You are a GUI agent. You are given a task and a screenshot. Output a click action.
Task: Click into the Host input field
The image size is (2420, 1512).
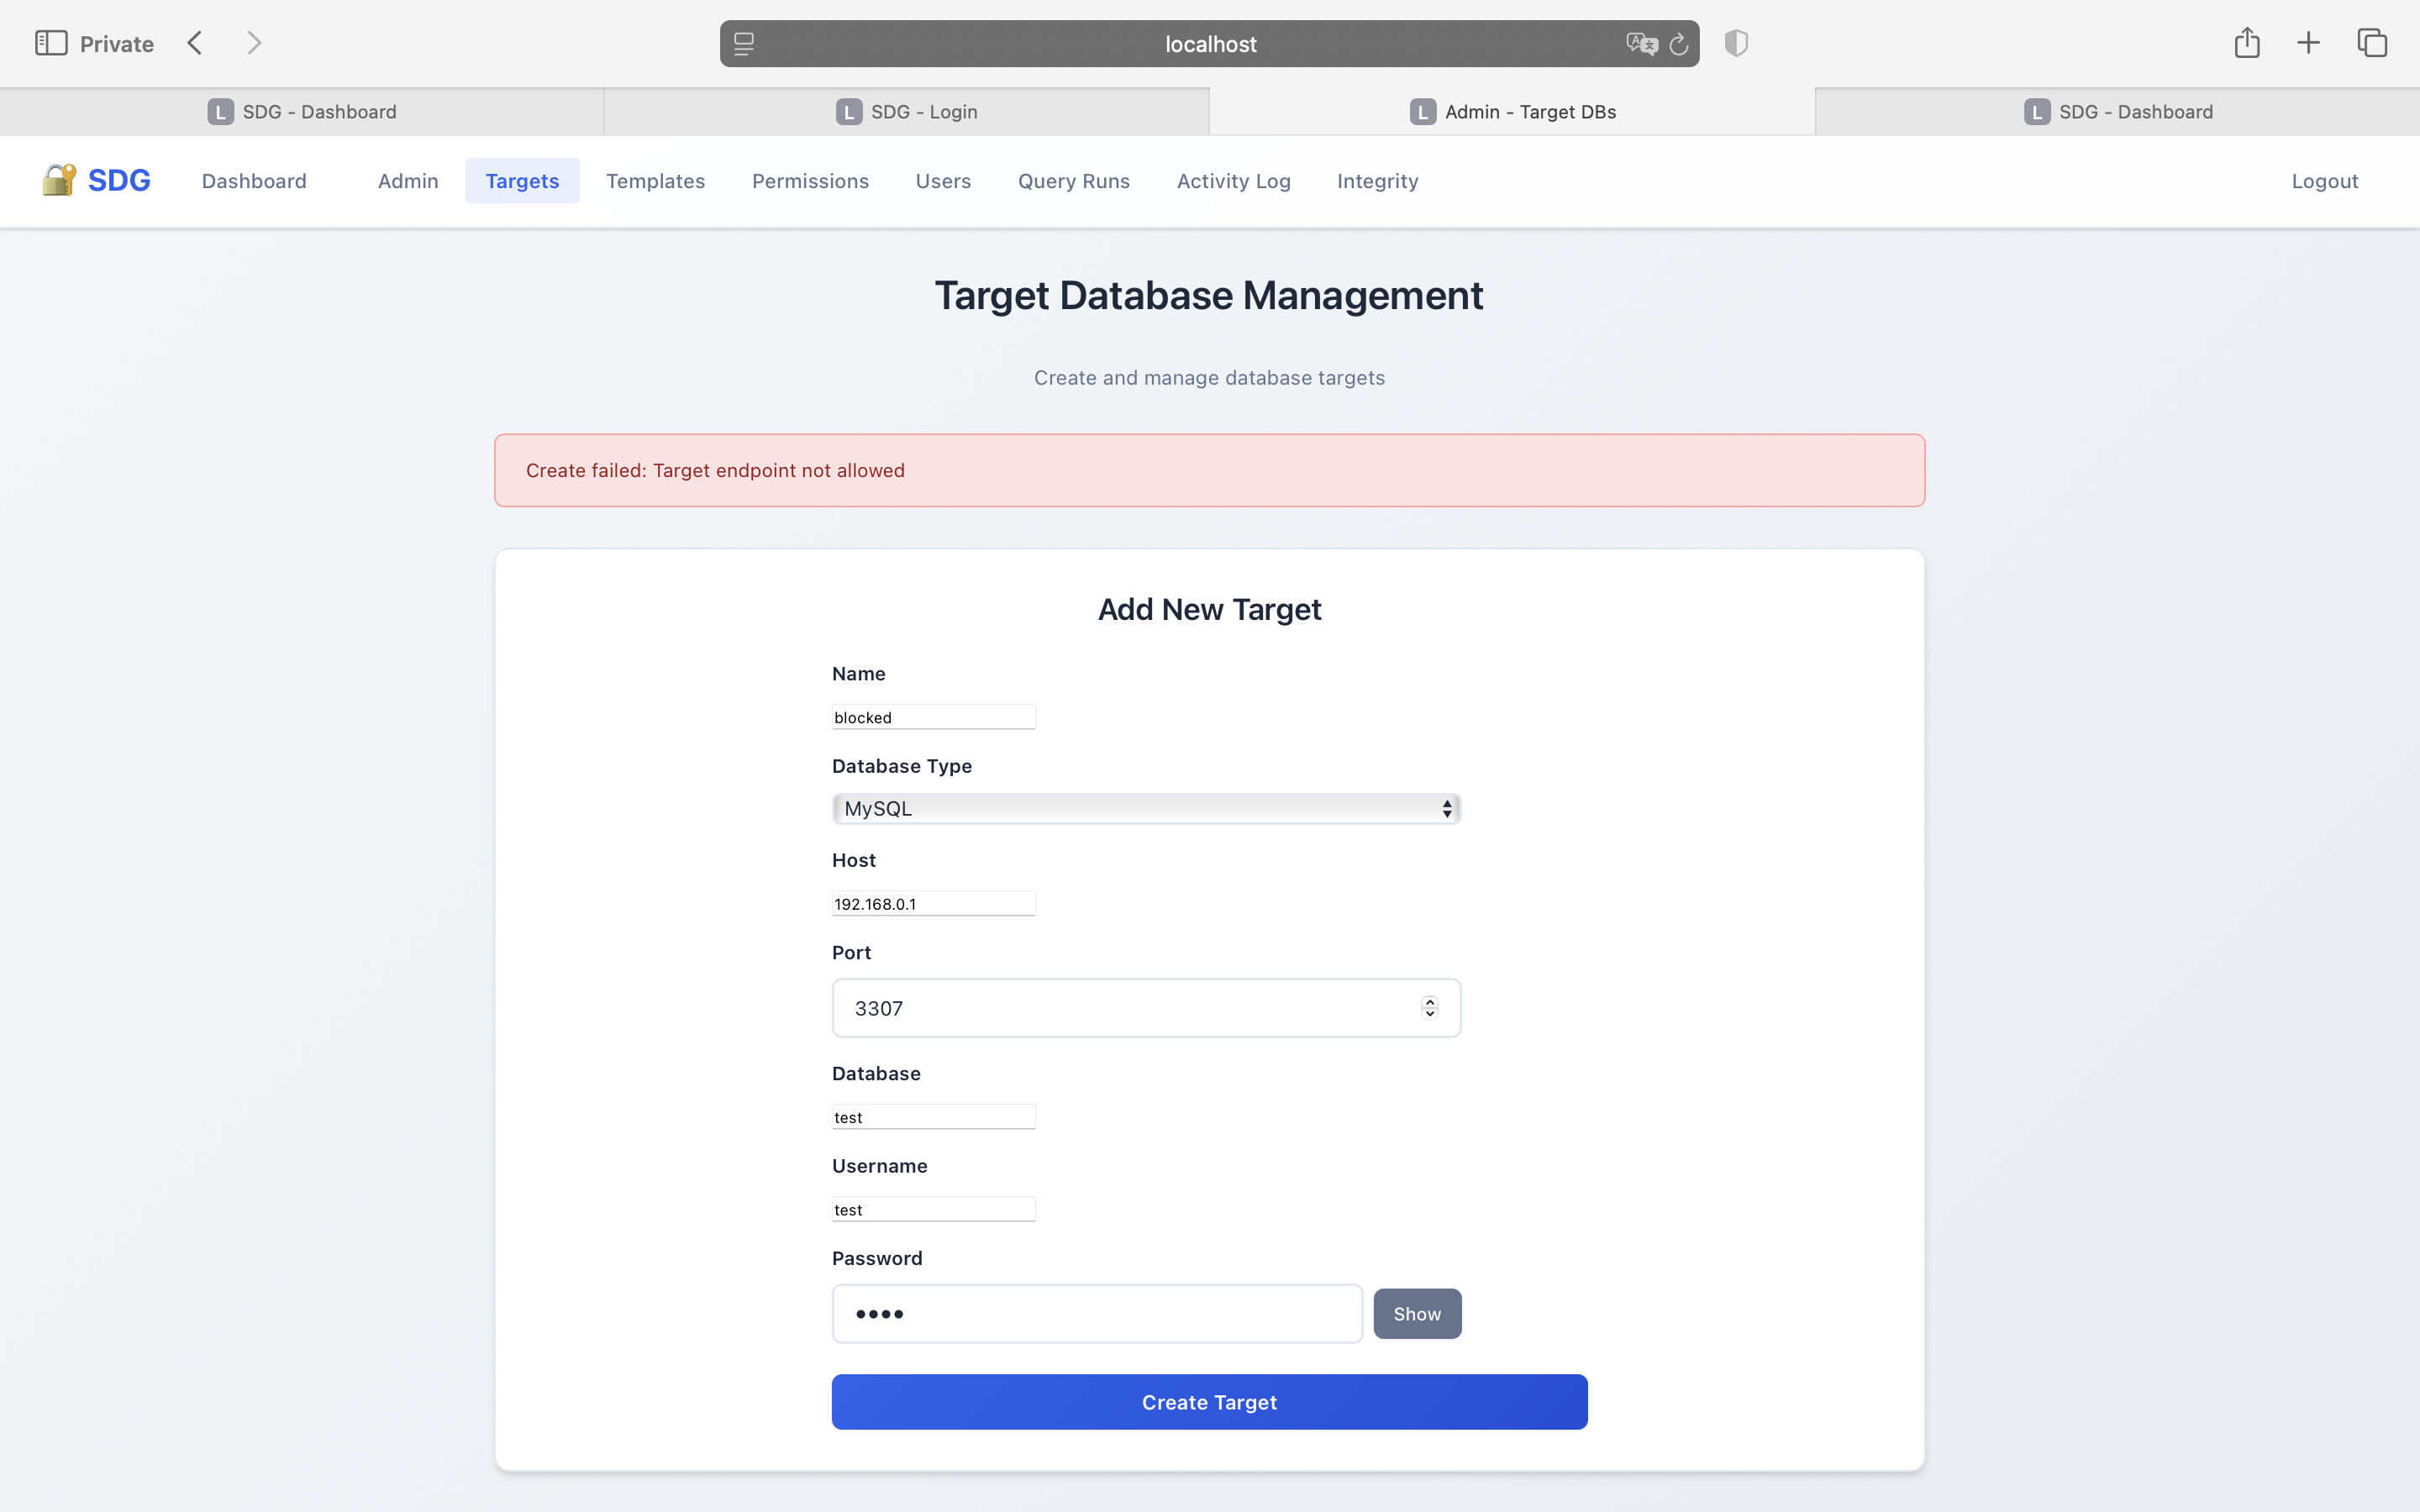[933, 903]
